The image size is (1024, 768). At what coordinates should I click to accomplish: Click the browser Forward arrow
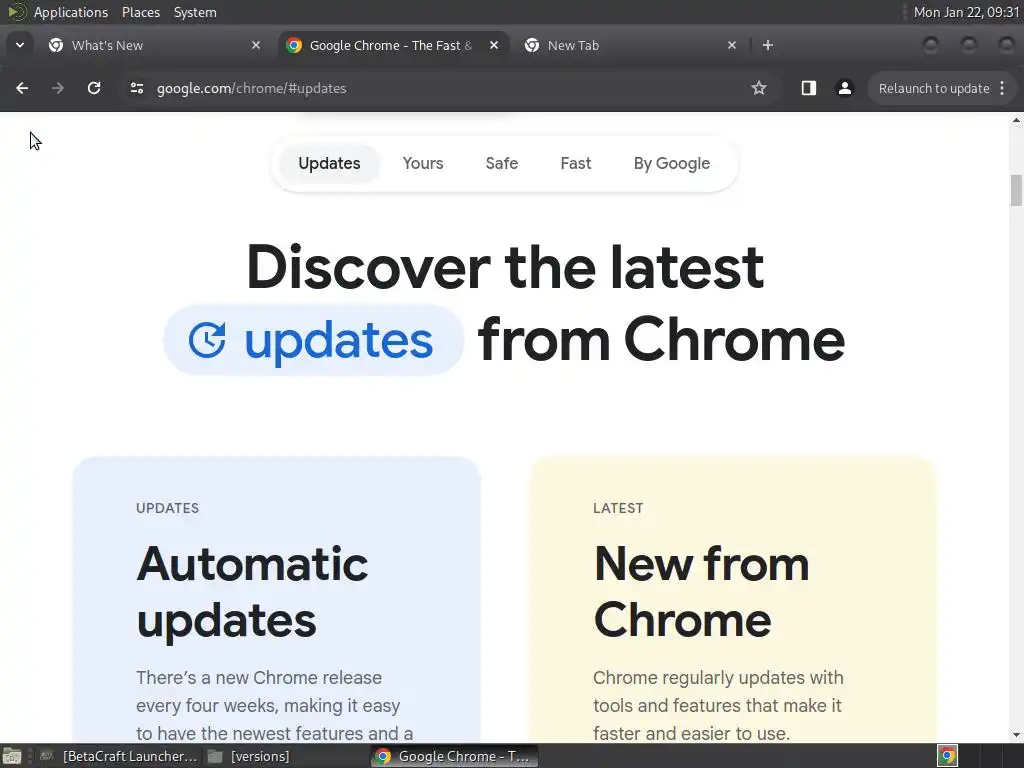pyautogui.click(x=58, y=88)
